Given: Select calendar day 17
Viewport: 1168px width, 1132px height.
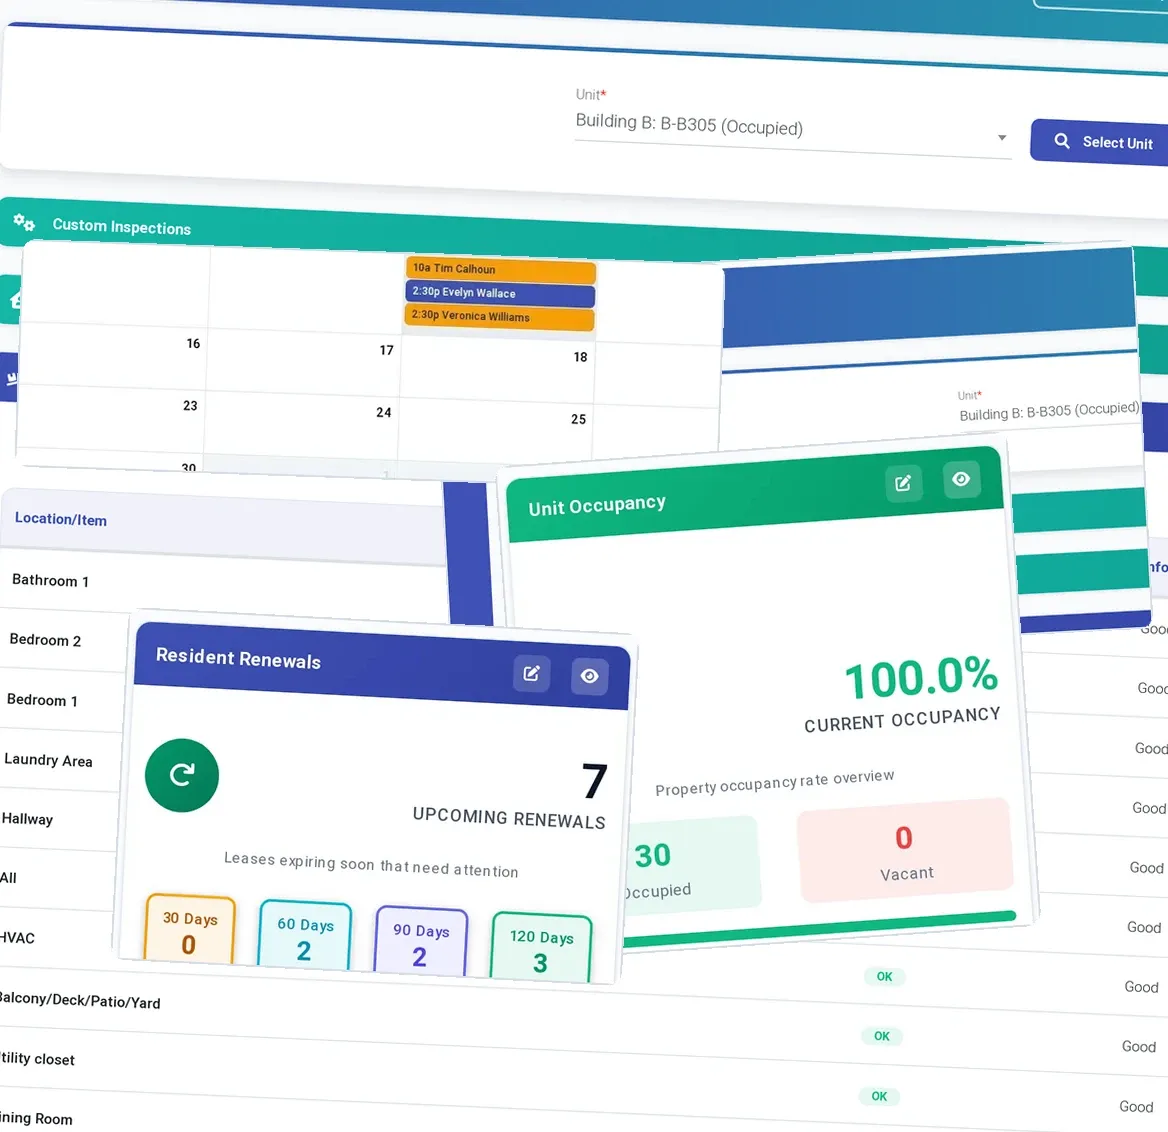Looking at the screenshot, I should click(386, 350).
